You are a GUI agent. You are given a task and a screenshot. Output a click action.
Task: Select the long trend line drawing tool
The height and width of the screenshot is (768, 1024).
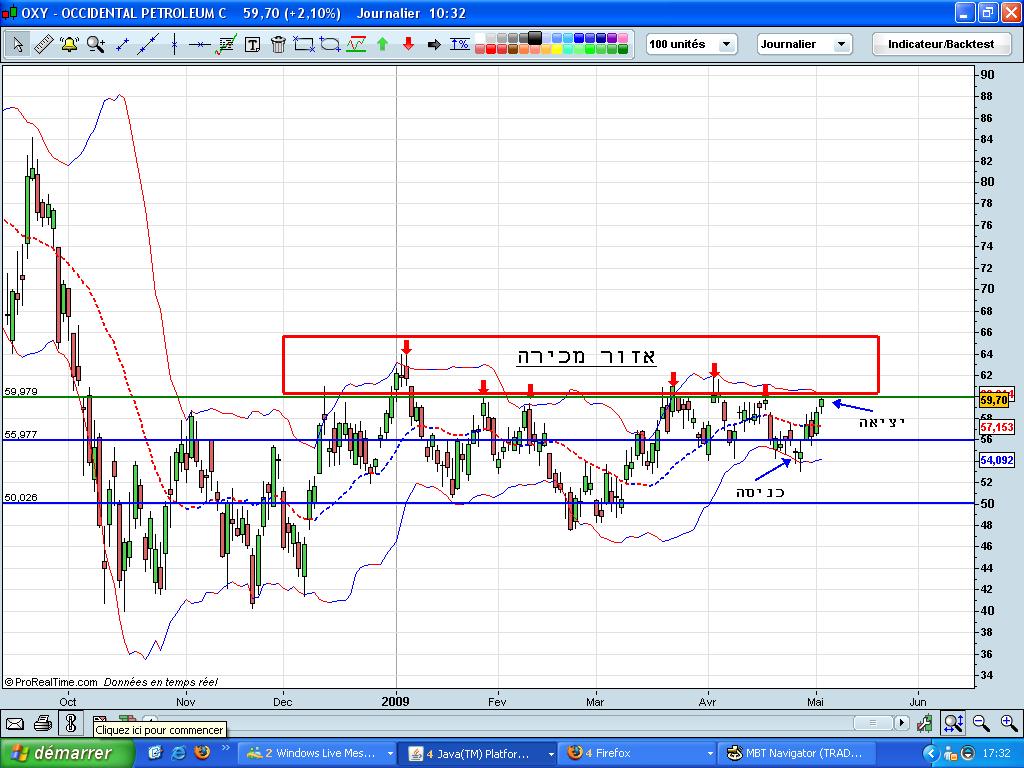148,44
